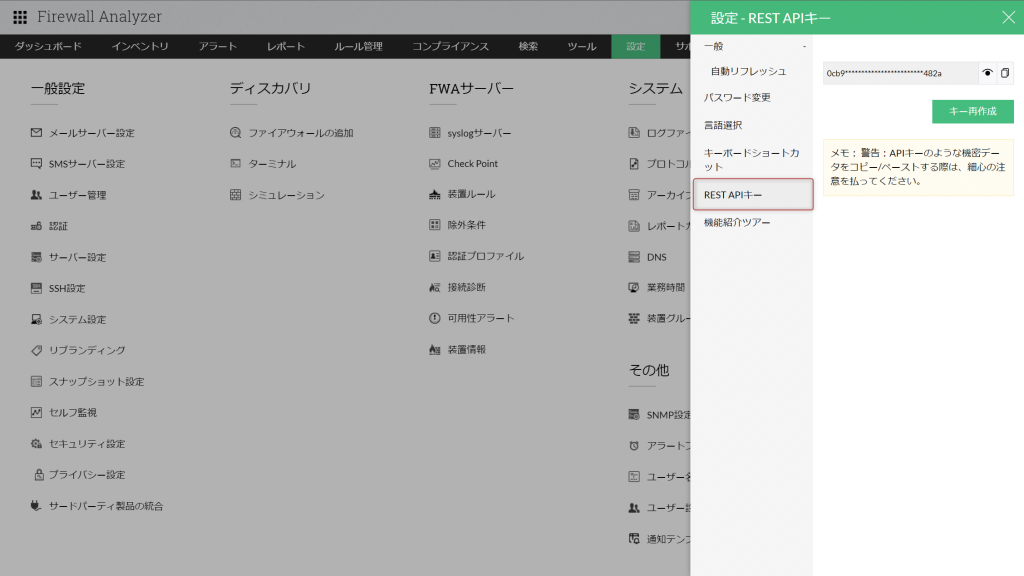Switch to the アラート tab
This screenshot has height=576, width=1024.
pyautogui.click(x=217, y=46)
